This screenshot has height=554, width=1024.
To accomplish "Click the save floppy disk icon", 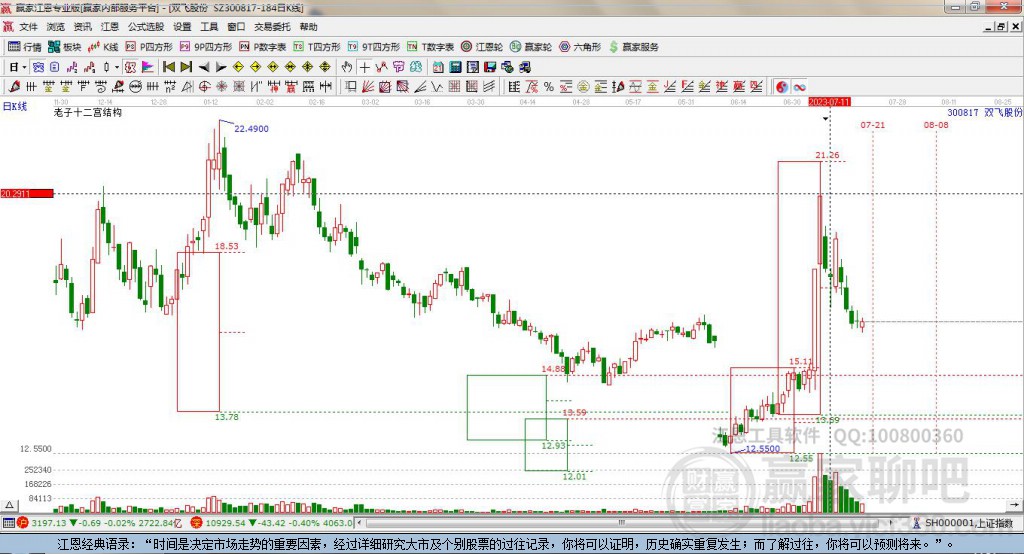I will point(490,67).
